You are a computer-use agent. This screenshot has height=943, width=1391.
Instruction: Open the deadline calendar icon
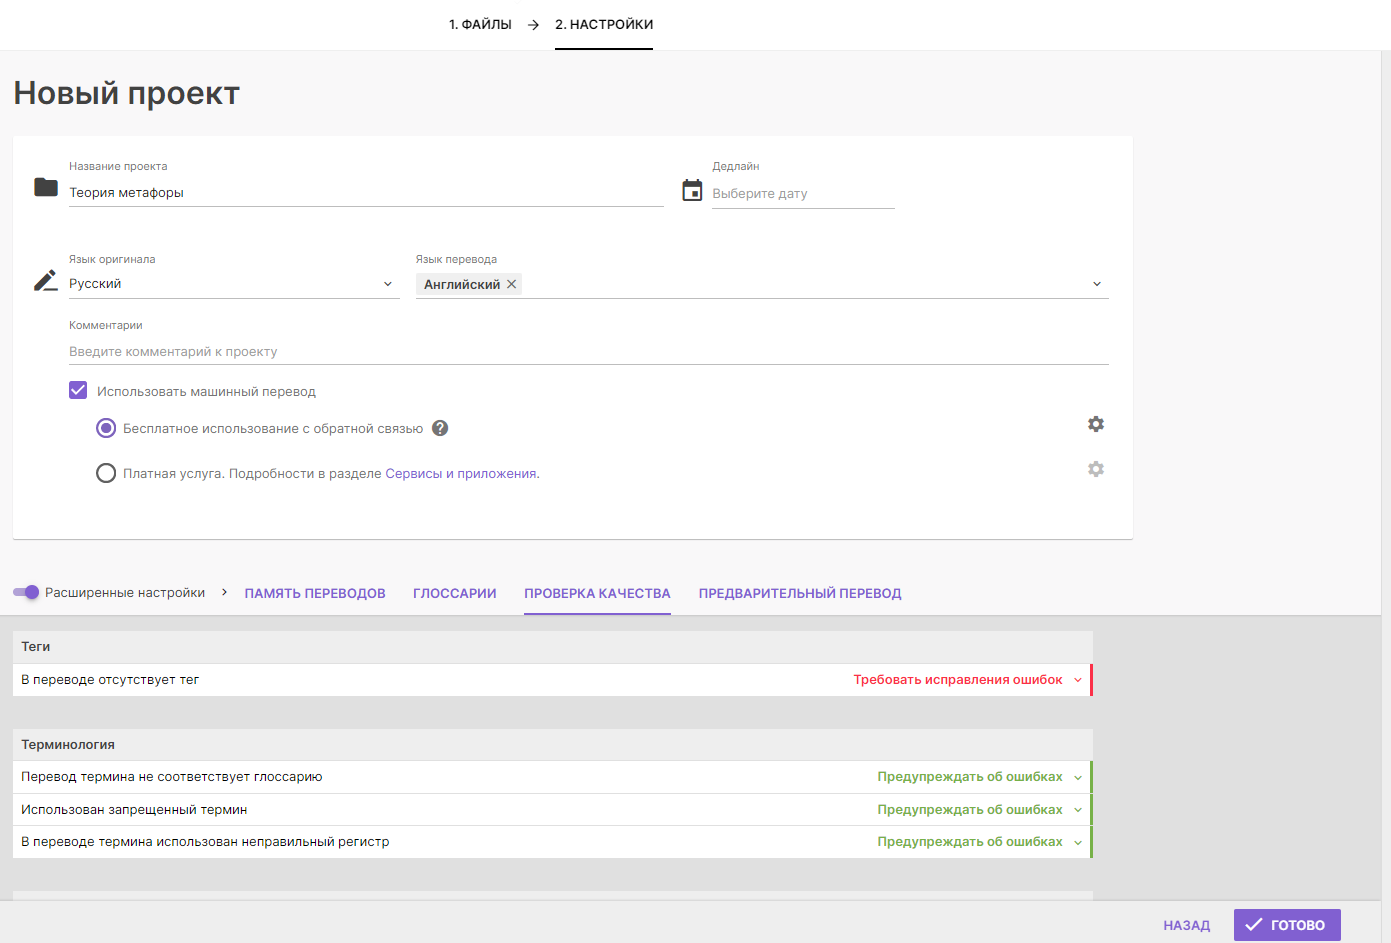[x=692, y=190]
